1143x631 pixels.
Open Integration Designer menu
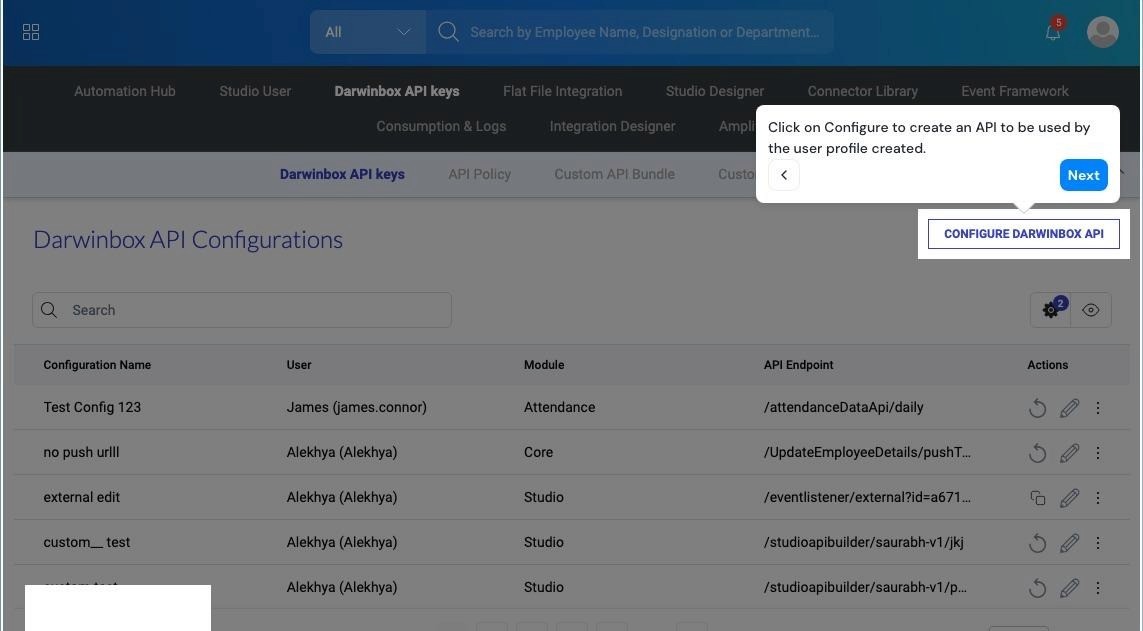[612, 126]
